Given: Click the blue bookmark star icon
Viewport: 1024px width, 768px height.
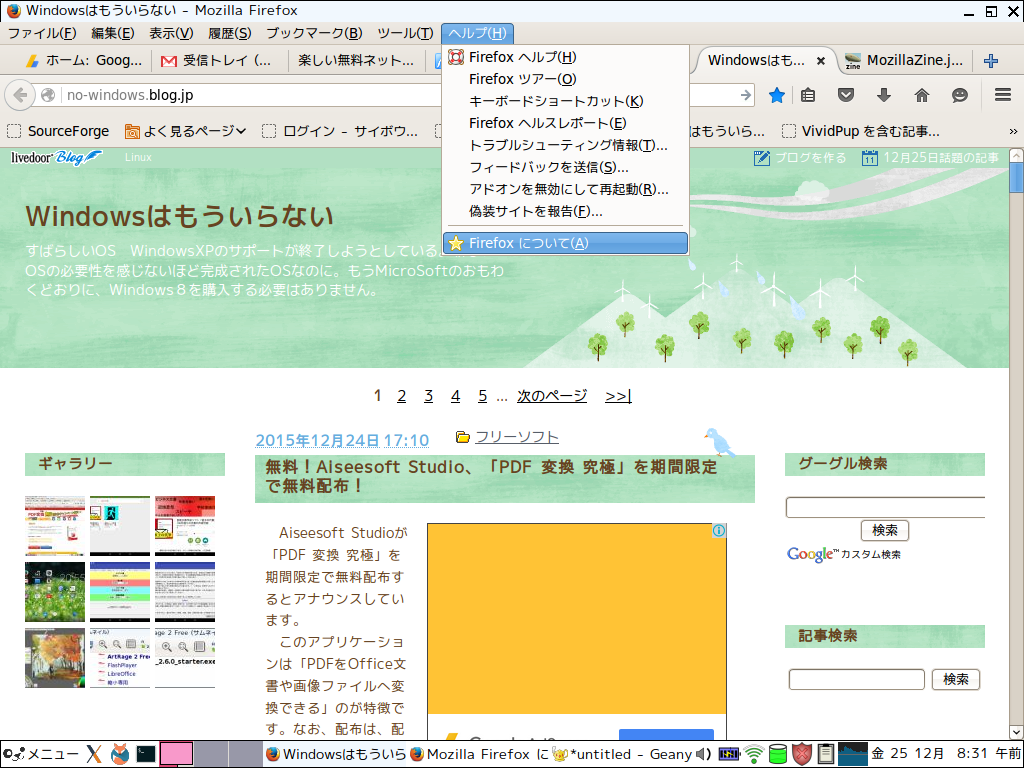Looking at the screenshot, I should click(x=776, y=95).
